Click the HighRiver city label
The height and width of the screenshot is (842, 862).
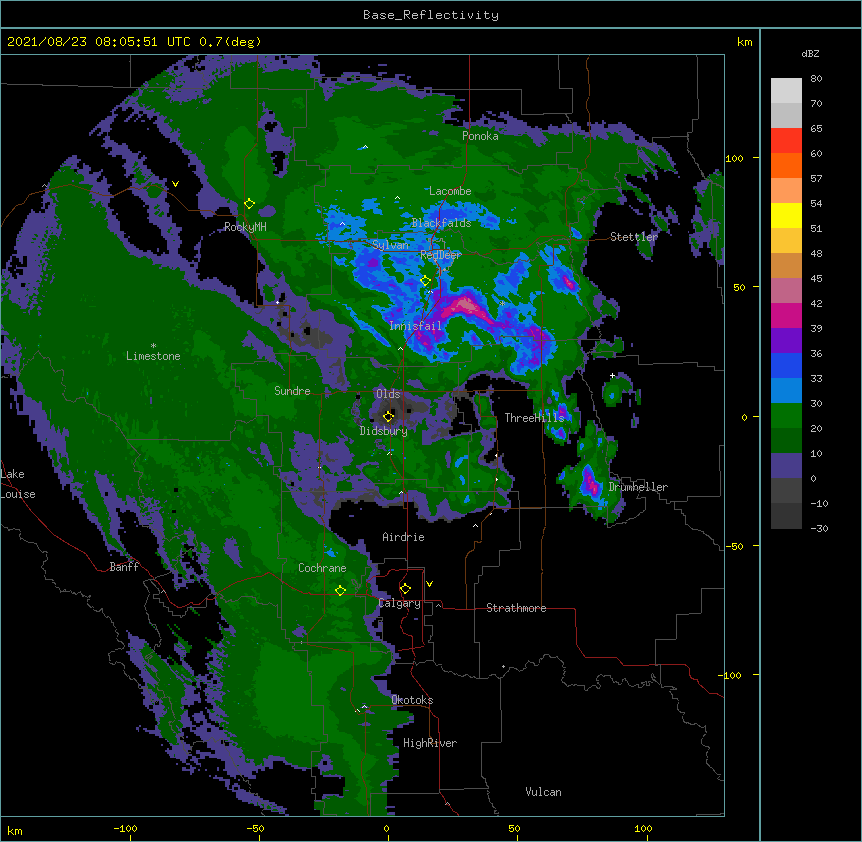coord(429,743)
